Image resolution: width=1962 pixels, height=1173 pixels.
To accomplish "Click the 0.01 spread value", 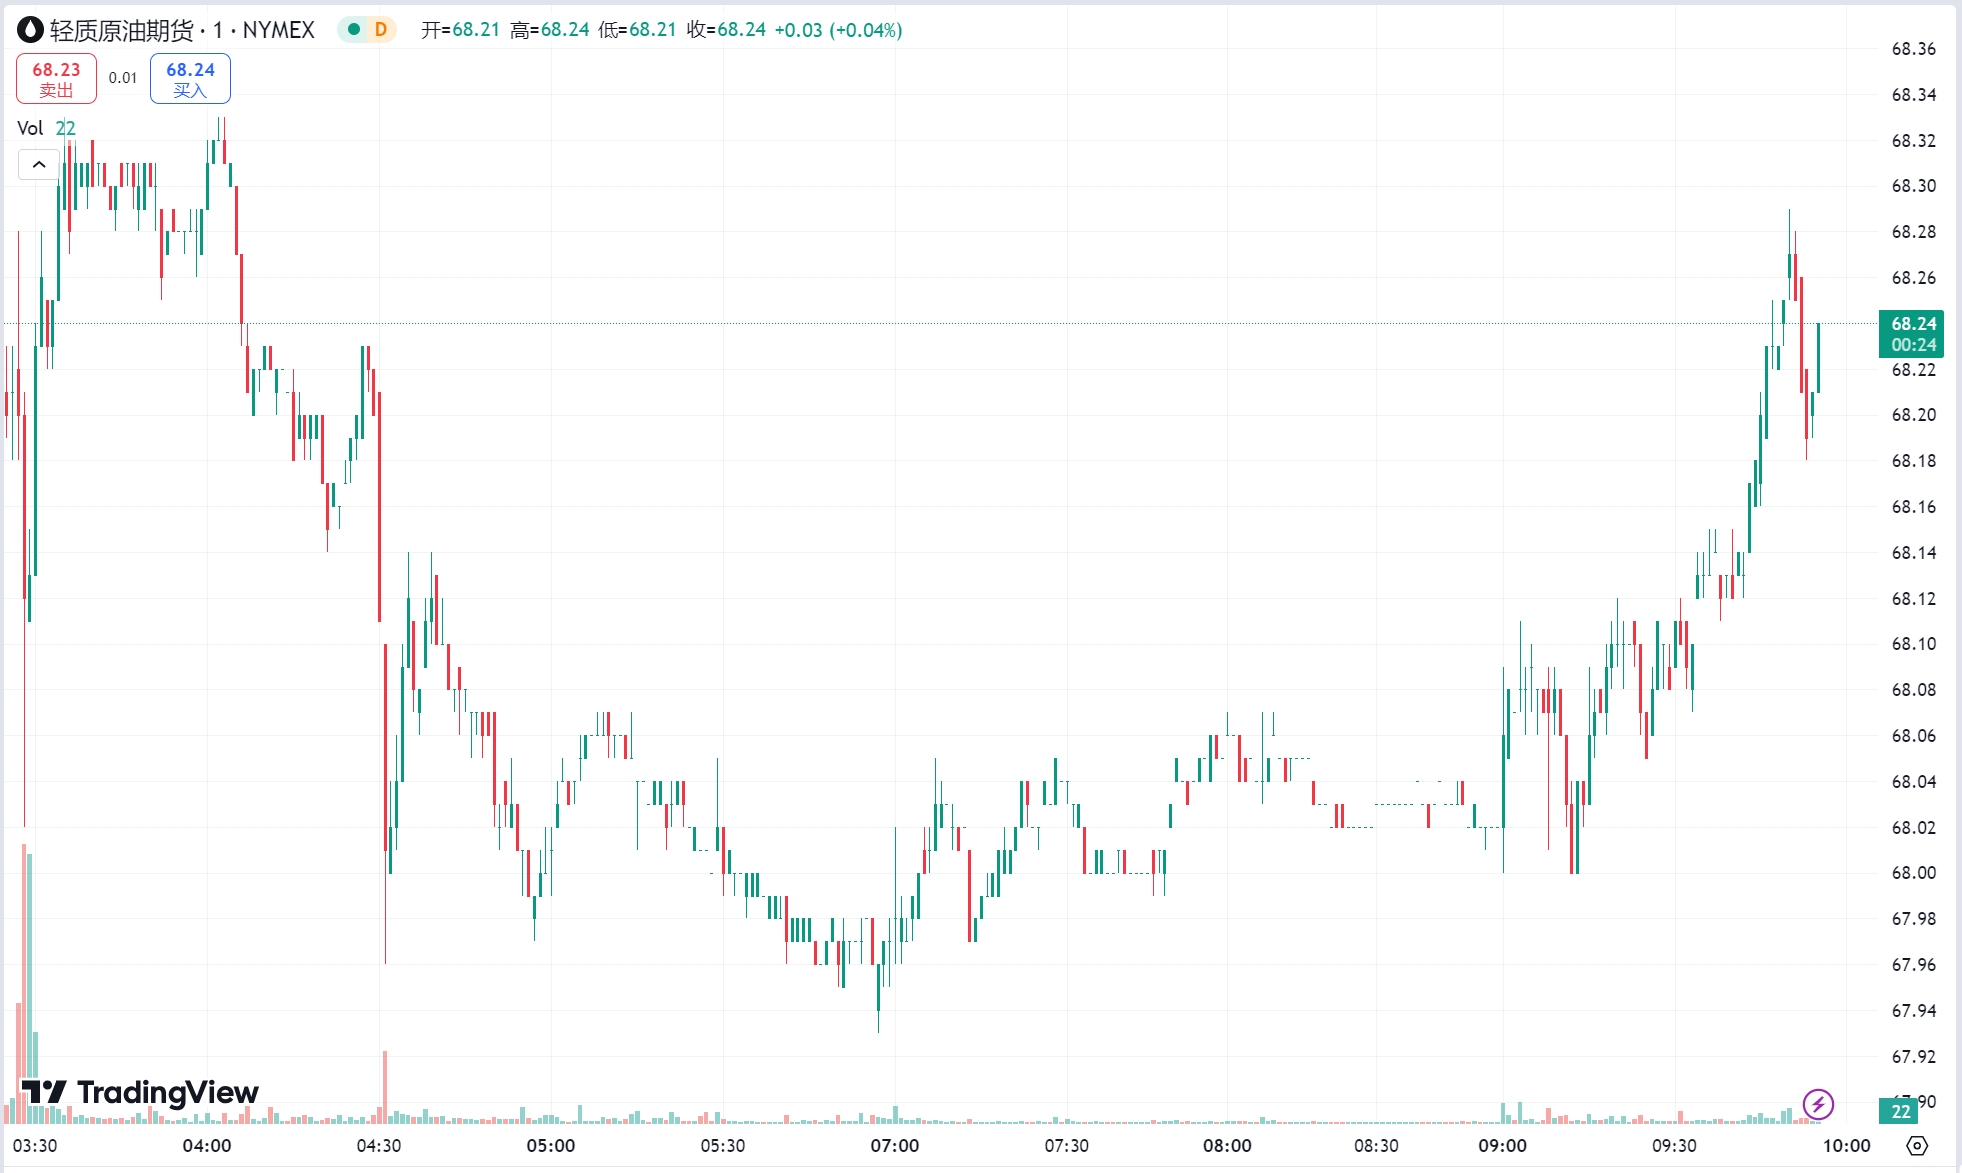I will [123, 78].
